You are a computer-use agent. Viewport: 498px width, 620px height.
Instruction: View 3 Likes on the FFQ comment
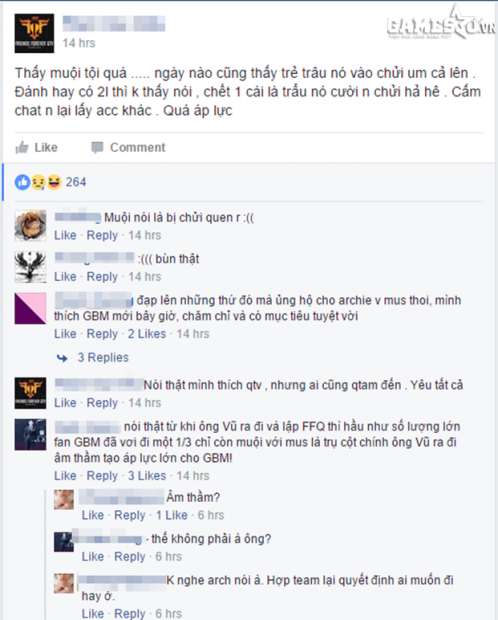point(147,476)
